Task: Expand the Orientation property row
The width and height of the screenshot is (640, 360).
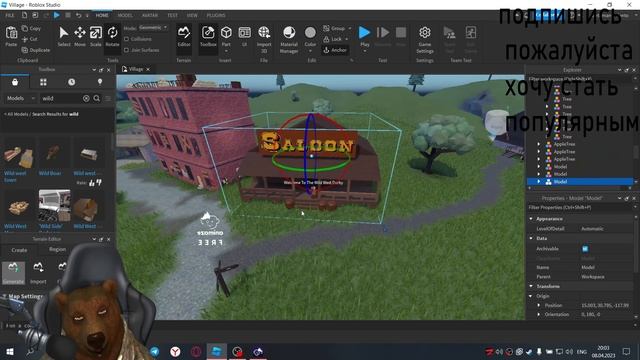Action: (x=539, y=314)
